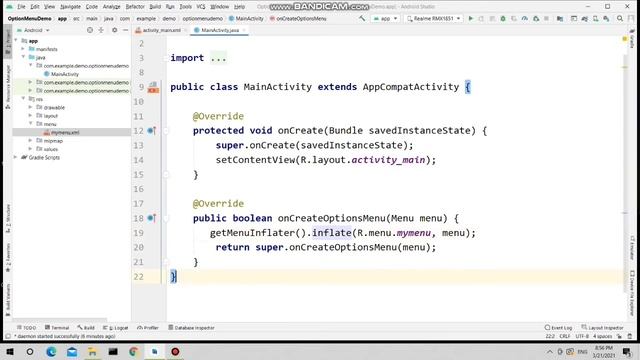The height and width of the screenshot is (360, 640).
Task: Toggle the Structure side panel
Action: pyautogui.click(x=8, y=218)
